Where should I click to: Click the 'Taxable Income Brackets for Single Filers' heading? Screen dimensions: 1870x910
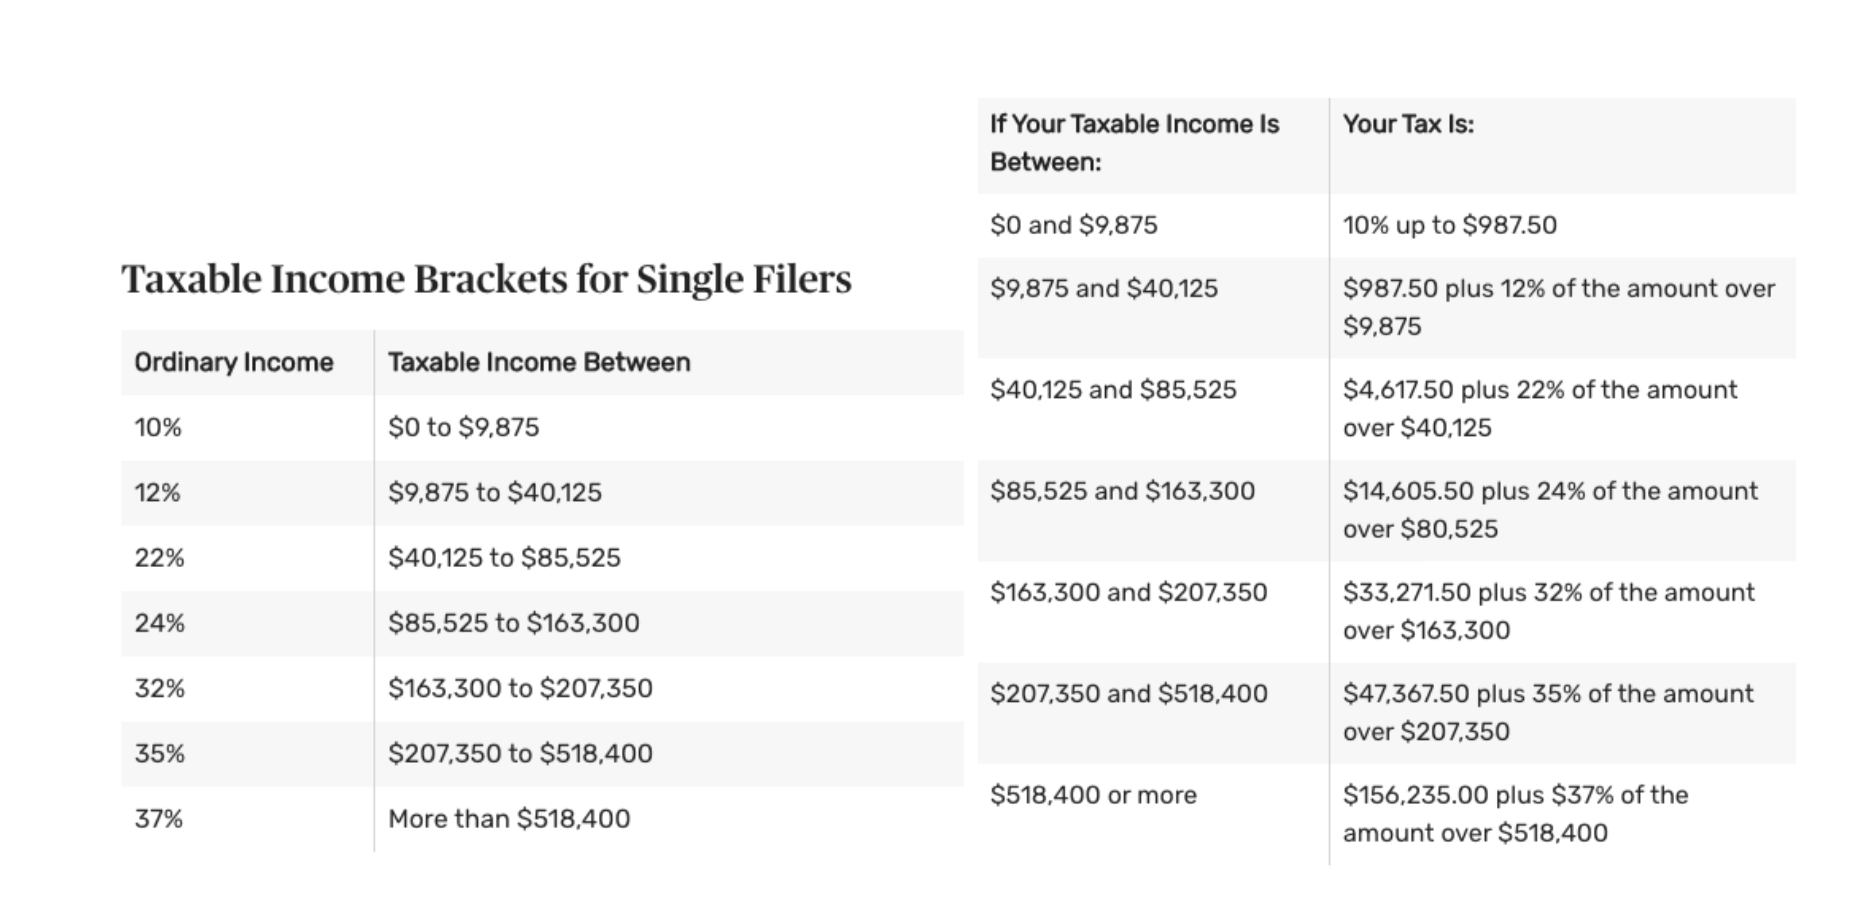[486, 279]
